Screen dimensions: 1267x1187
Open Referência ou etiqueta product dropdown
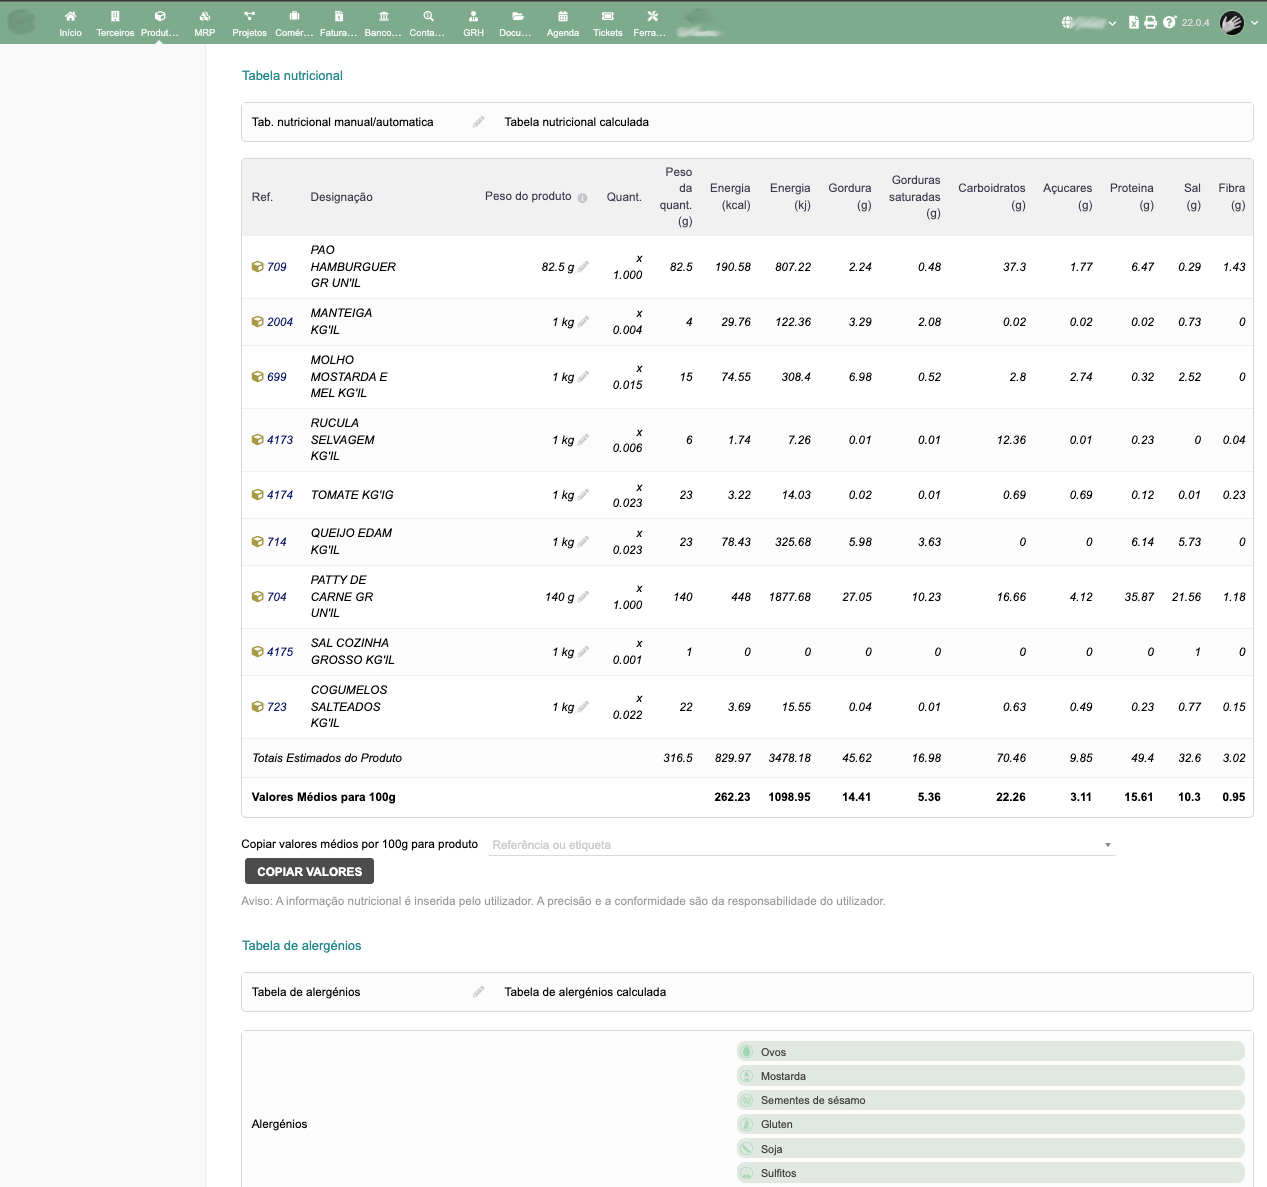pos(801,845)
